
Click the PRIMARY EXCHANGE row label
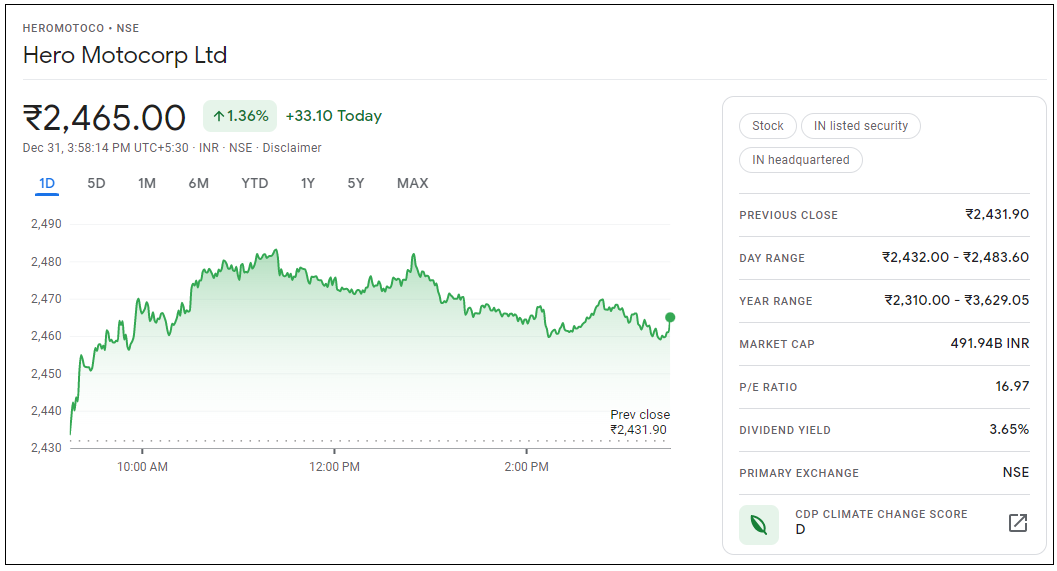click(799, 474)
